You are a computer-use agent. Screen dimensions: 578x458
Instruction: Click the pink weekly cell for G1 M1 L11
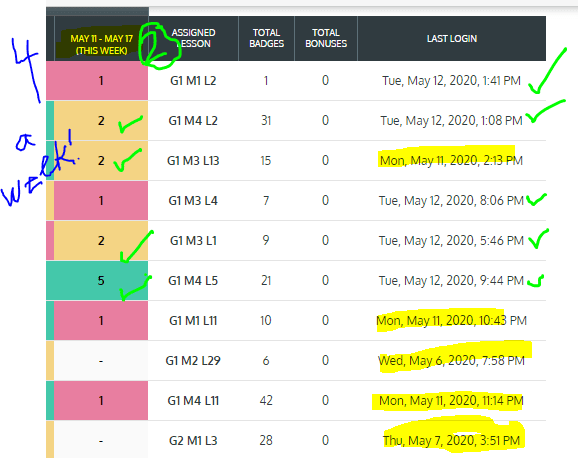[101, 320]
